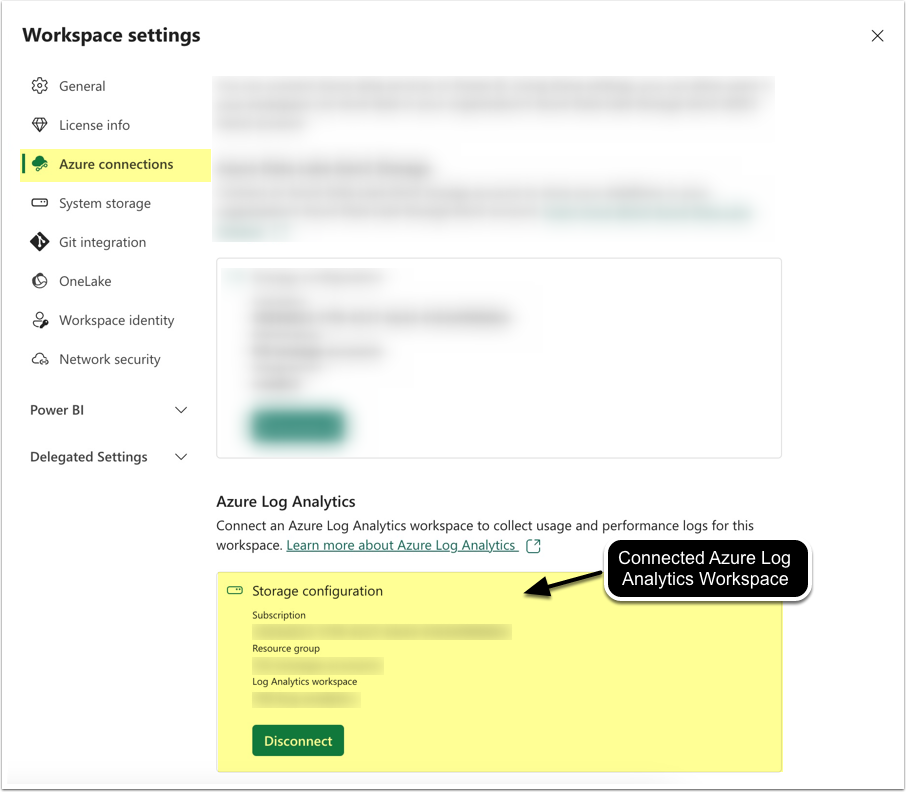
Task: Click the License info diamond icon
Action: (39, 125)
